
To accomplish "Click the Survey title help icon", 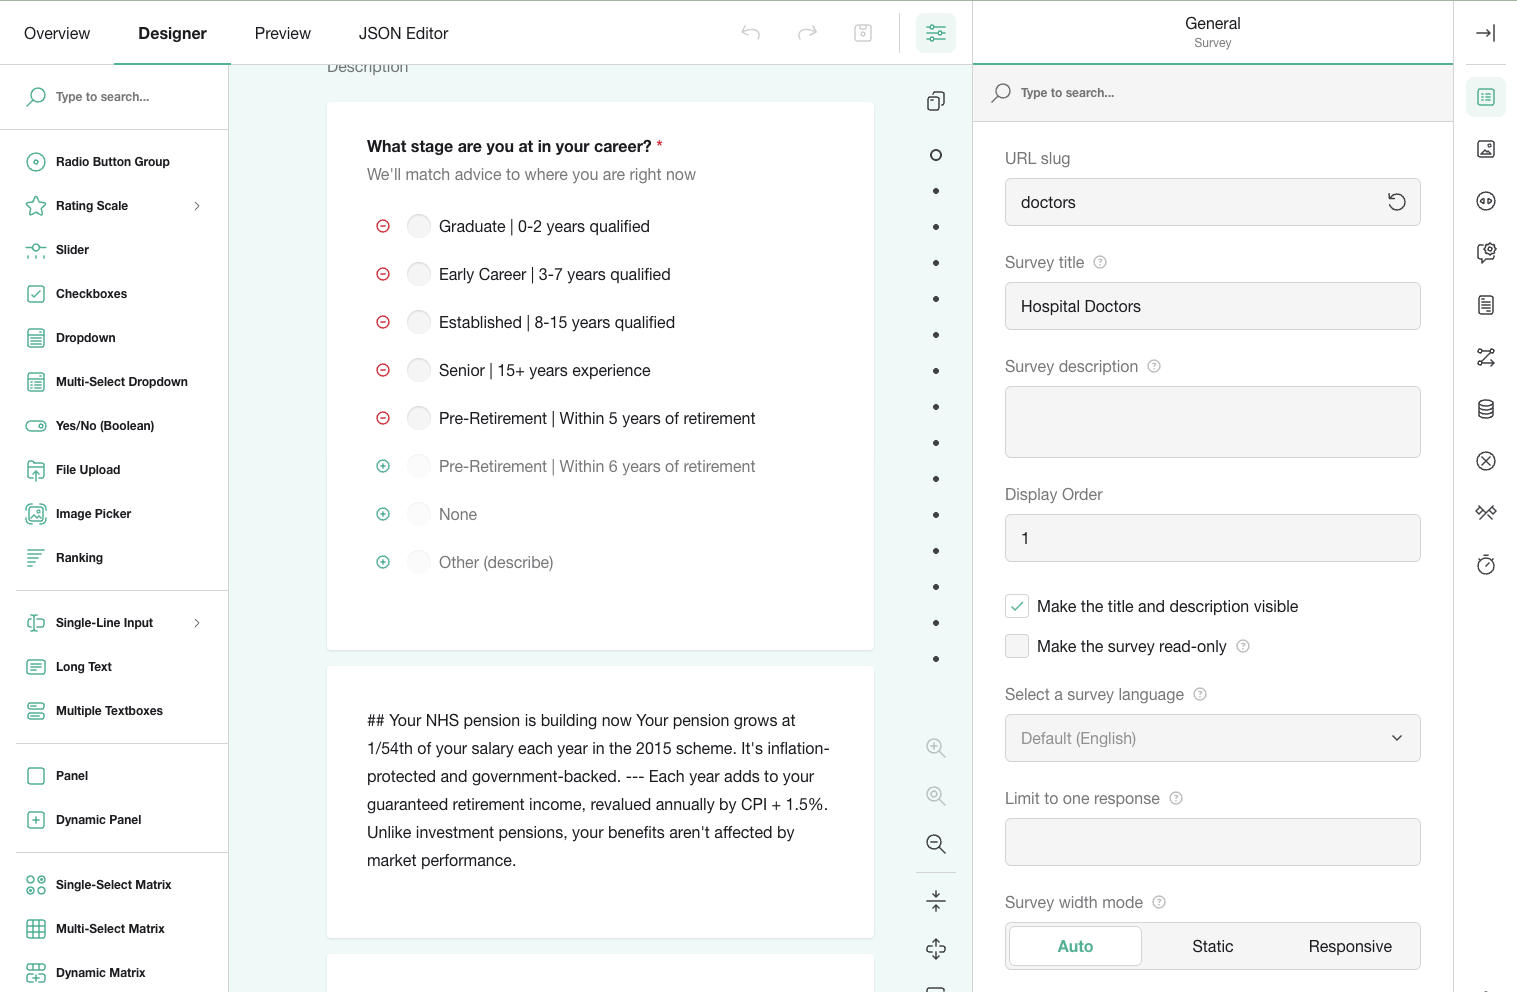I will tap(1100, 262).
